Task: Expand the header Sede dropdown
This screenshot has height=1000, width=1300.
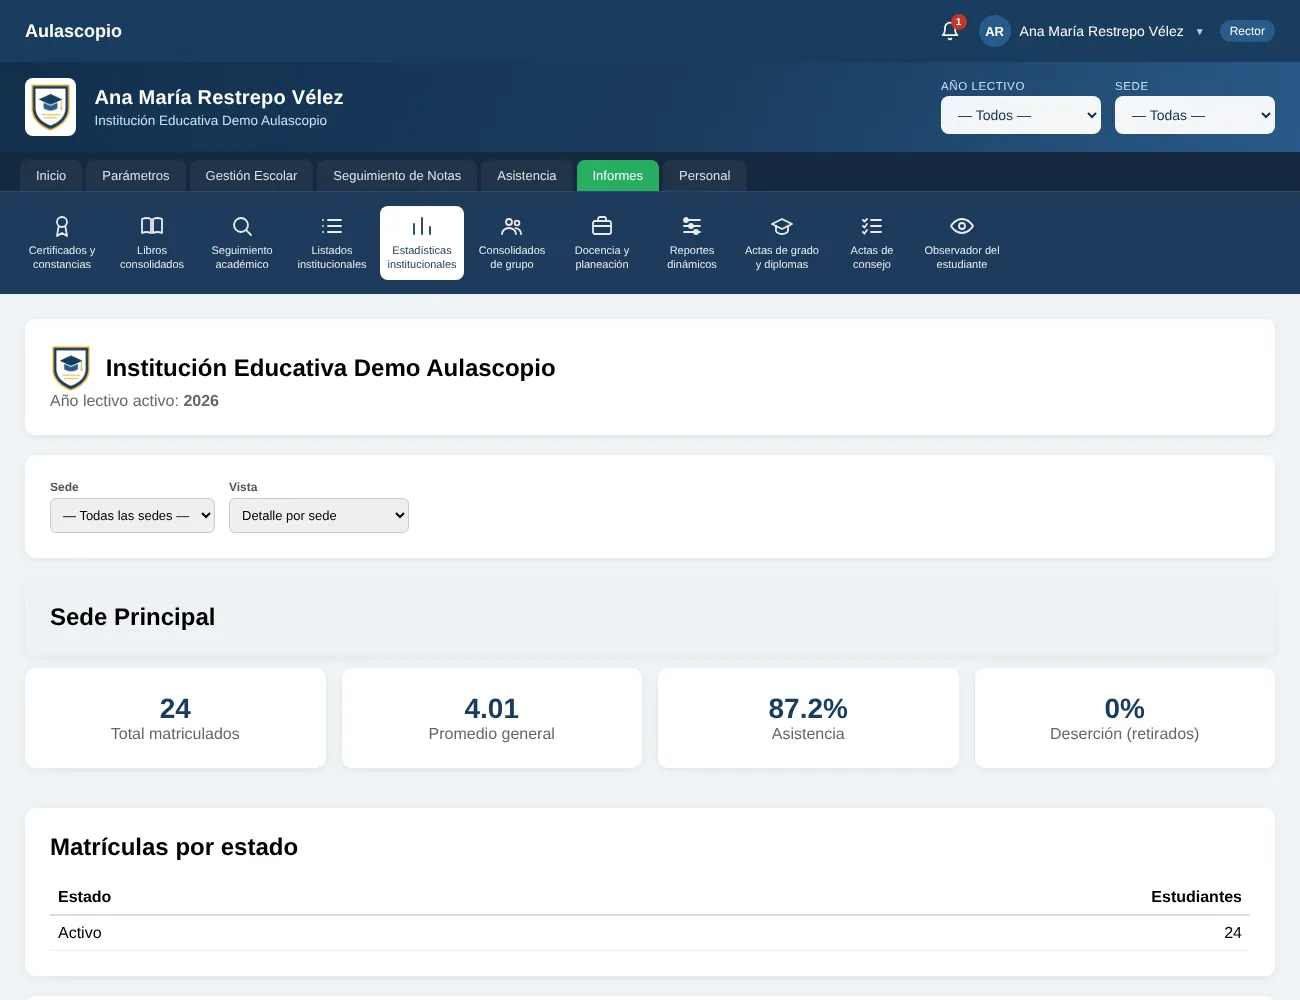Action: tap(1194, 115)
